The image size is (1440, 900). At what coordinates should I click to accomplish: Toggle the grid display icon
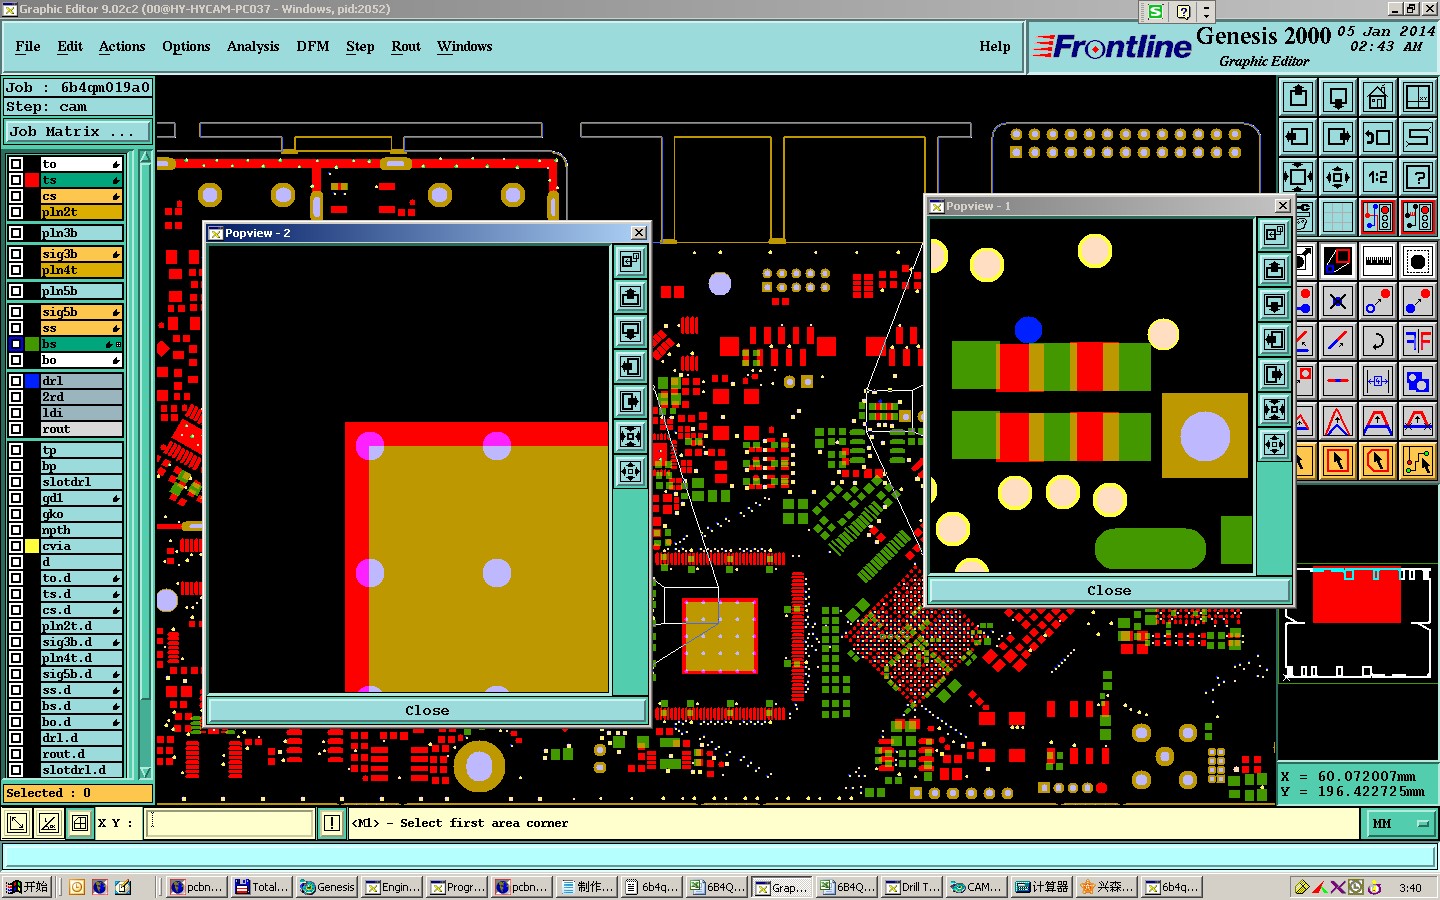[1338, 217]
